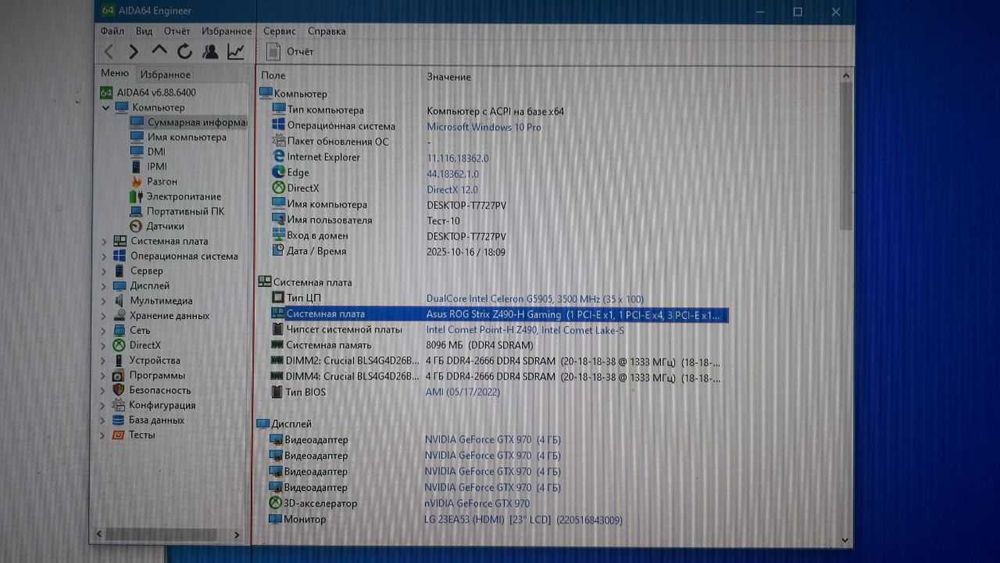Viewport: 1000px width, 563px height.
Task: Click the Отчёт report button
Action: [290, 52]
